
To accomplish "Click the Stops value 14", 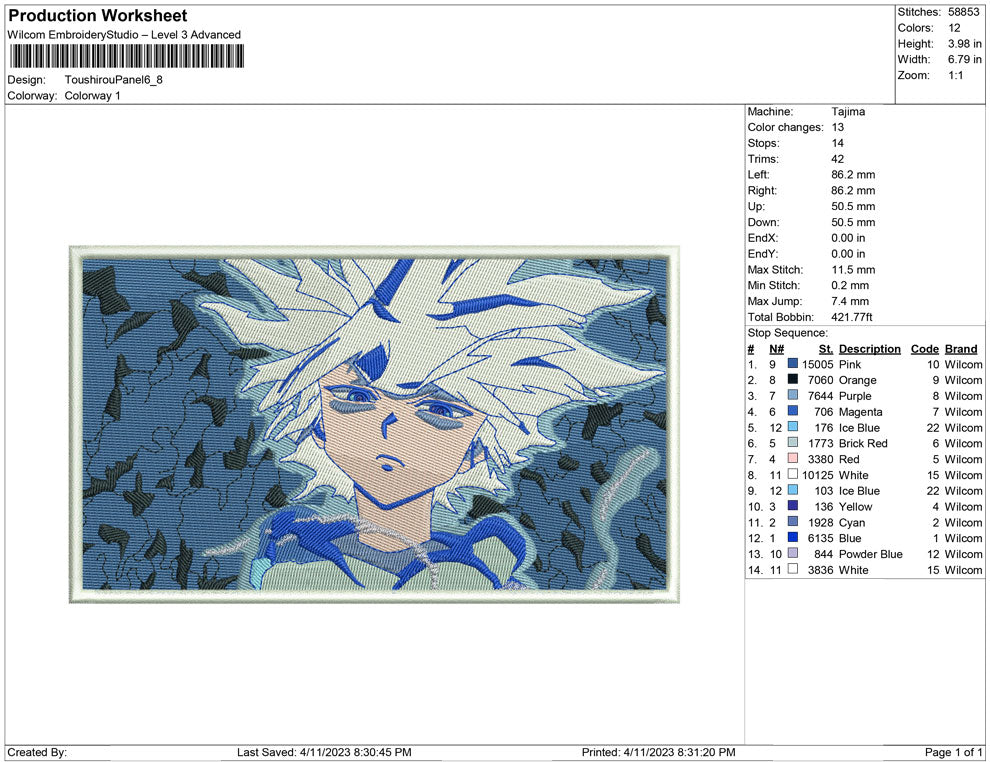I will [837, 143].
